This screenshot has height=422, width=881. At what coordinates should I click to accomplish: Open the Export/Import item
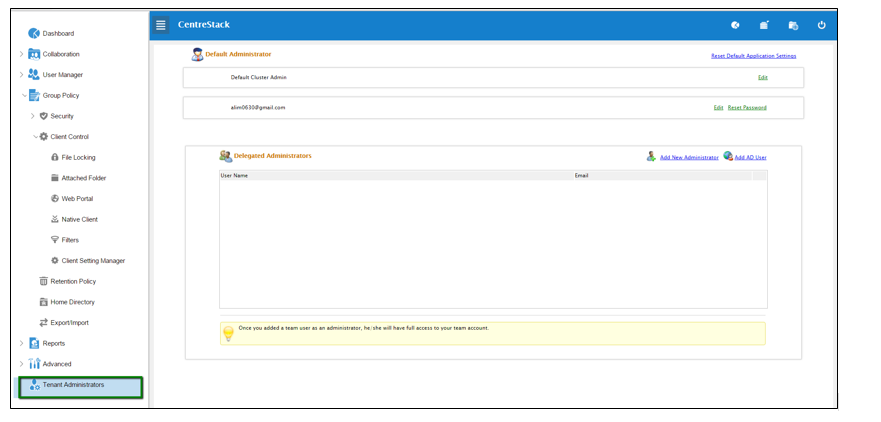pyautogui.click(x=64, y=323)
